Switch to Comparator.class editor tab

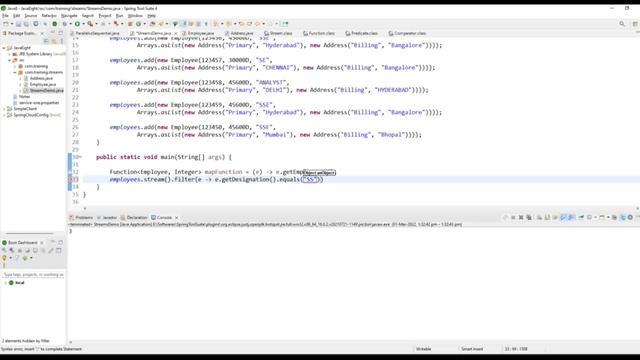409,33
